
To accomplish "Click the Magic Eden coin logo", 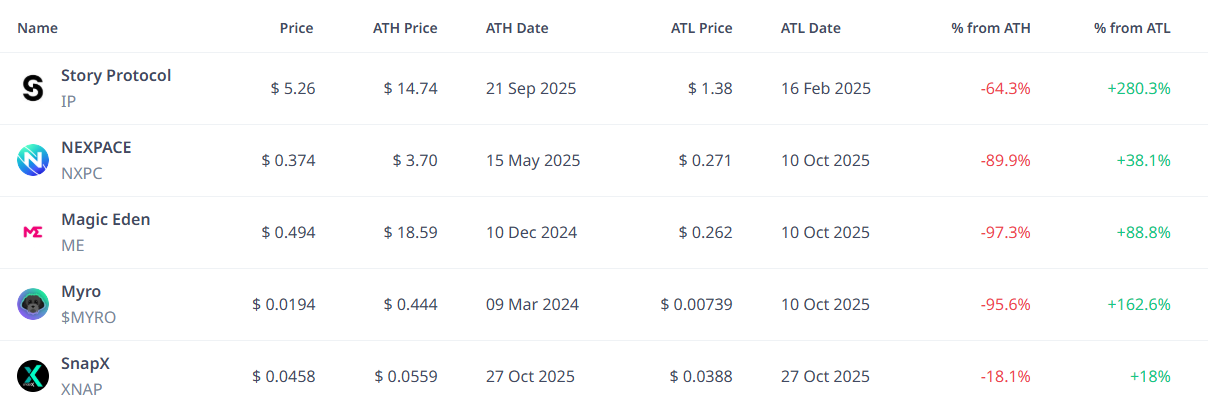I will [33, 233].
